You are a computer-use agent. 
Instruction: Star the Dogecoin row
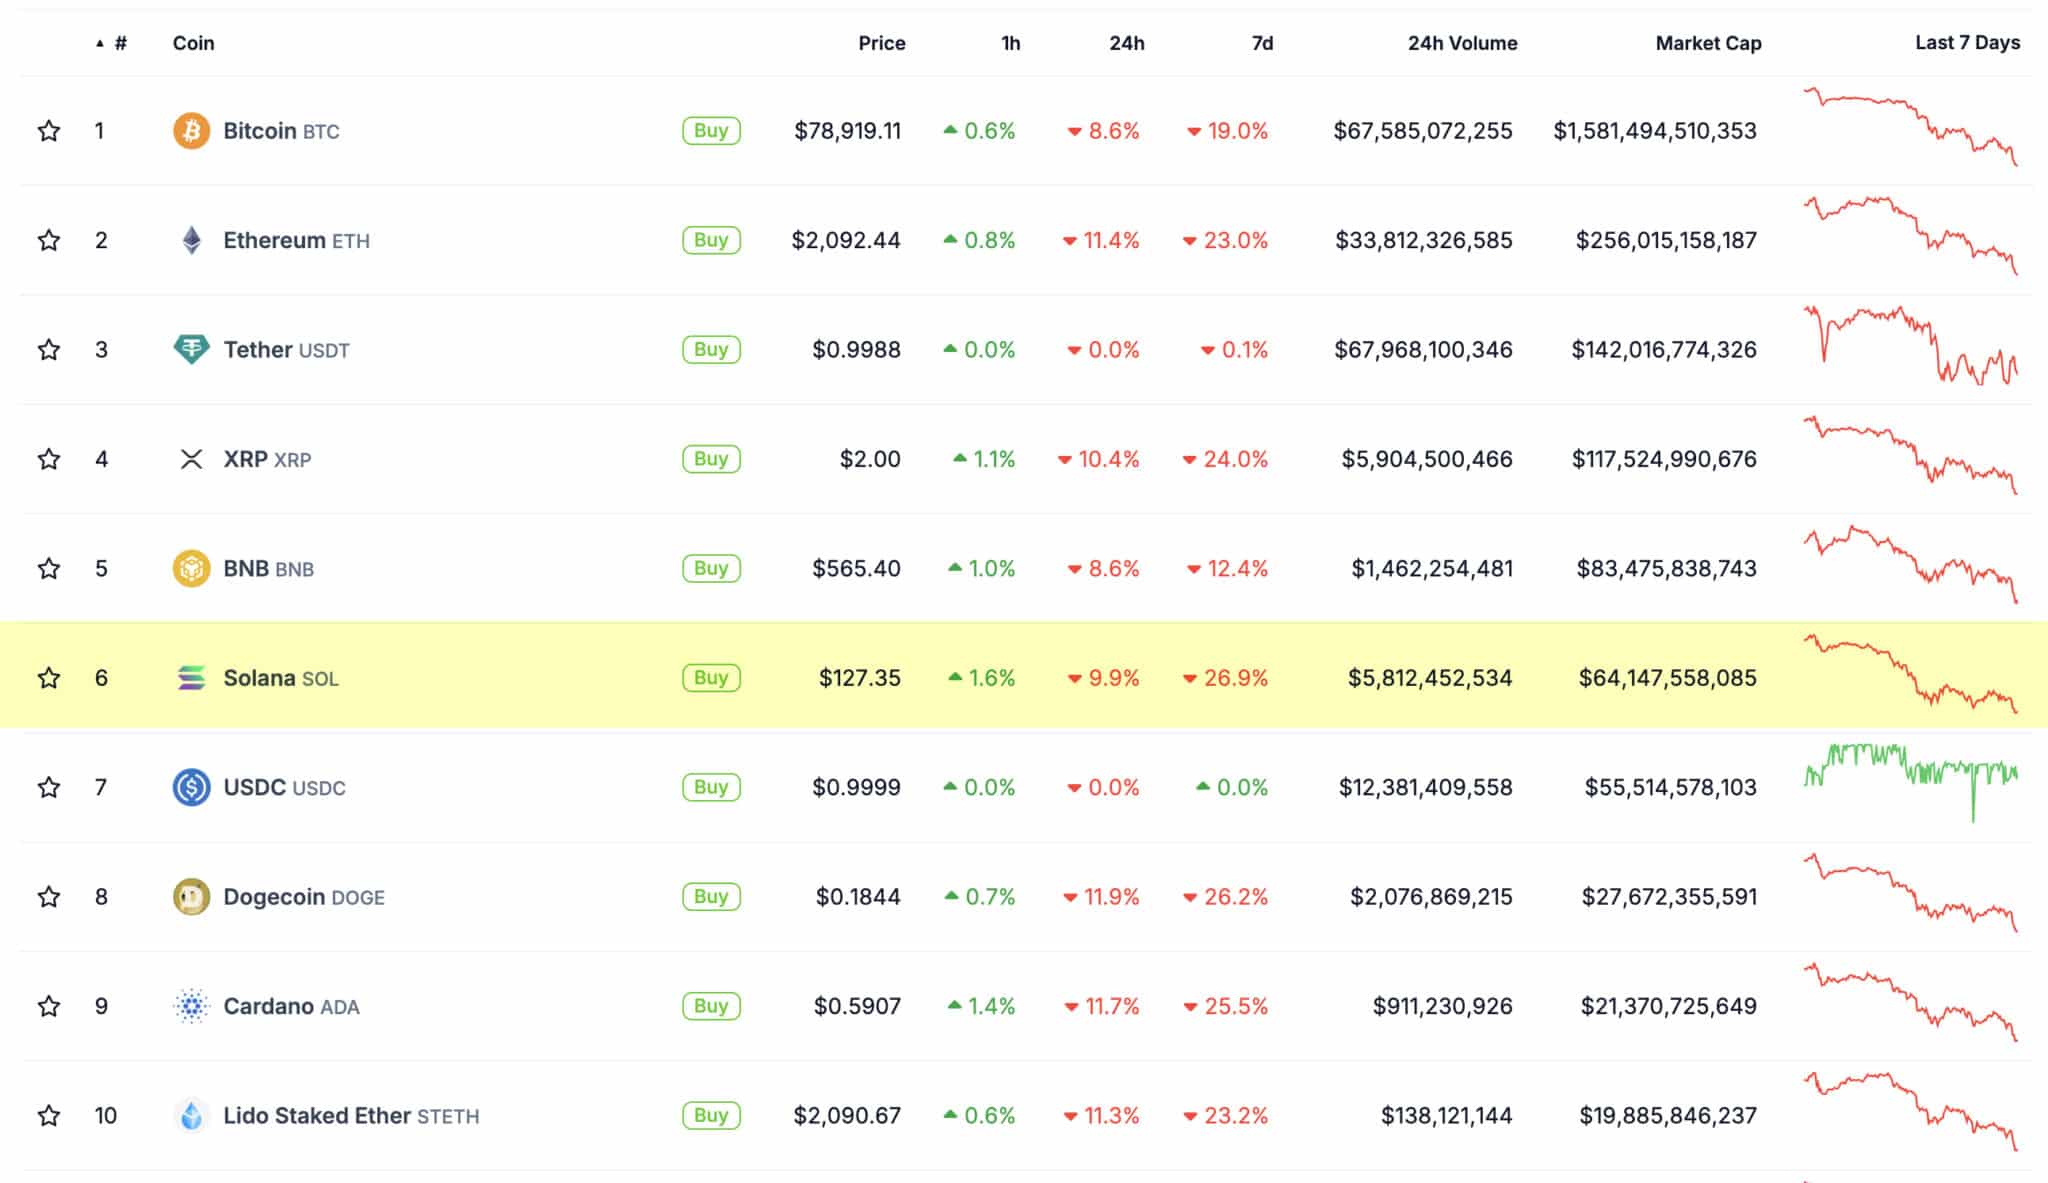[x=49, y=897]
